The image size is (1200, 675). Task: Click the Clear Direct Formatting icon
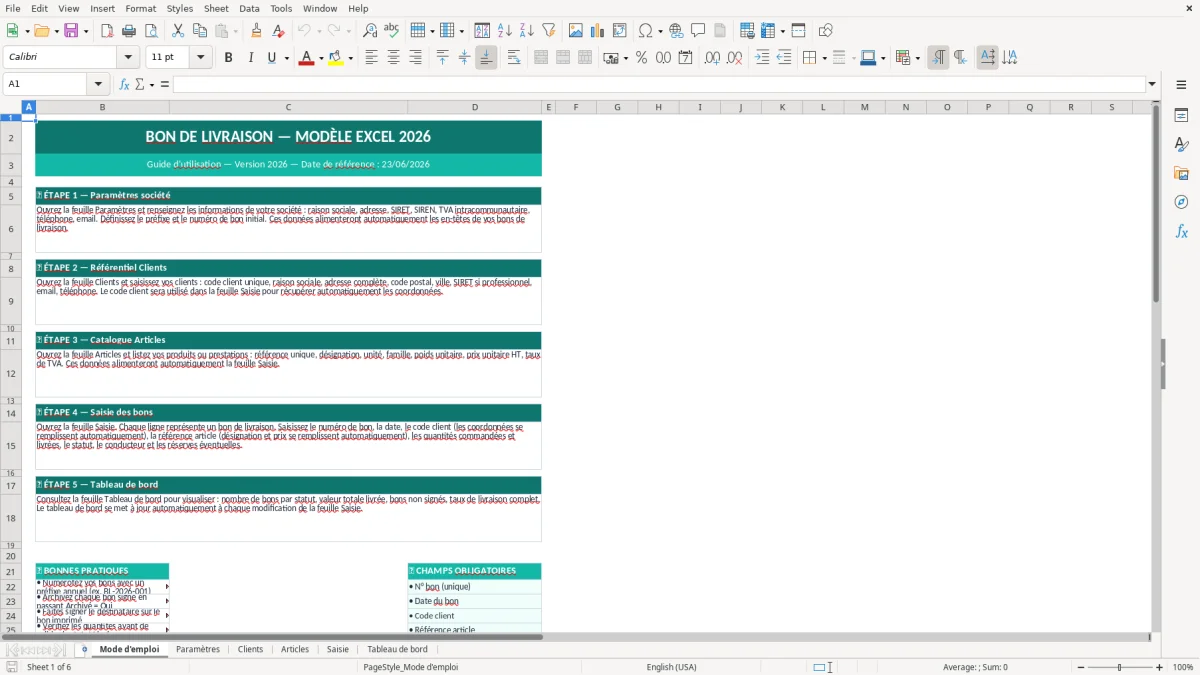(279, 31)
